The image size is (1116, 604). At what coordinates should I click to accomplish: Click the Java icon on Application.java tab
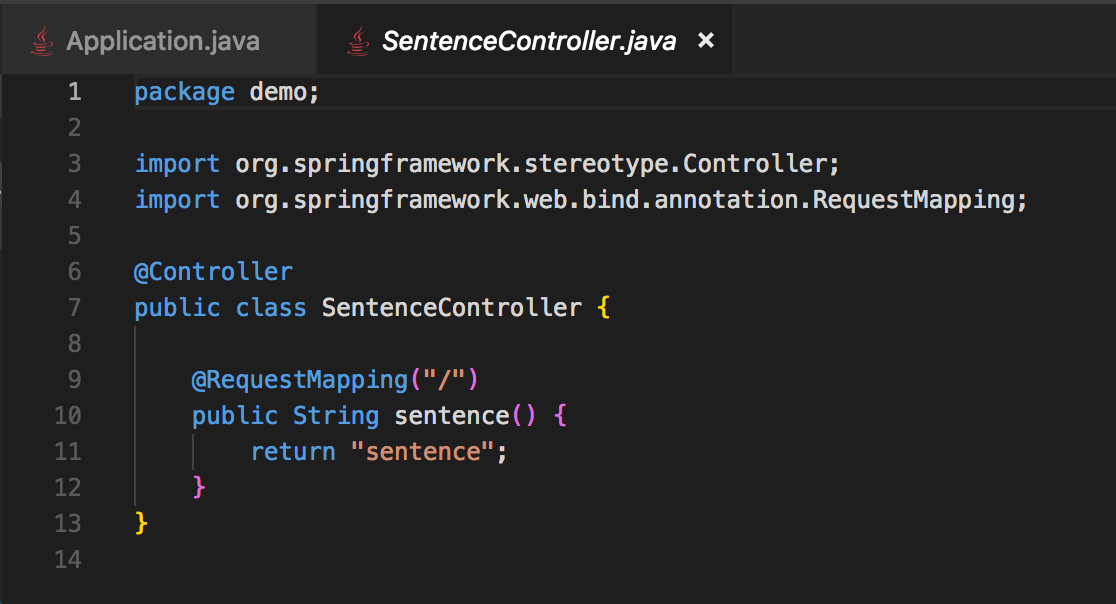(x=41, y=41)
